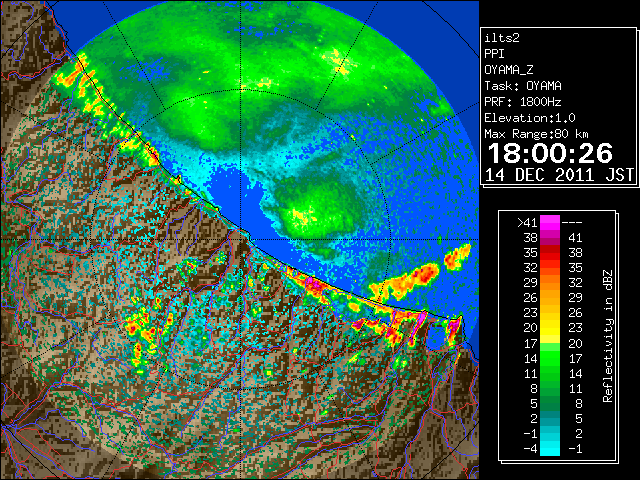
Task: Click the "OYAMA_Z" product name
Action: click(x=509, y=70)
